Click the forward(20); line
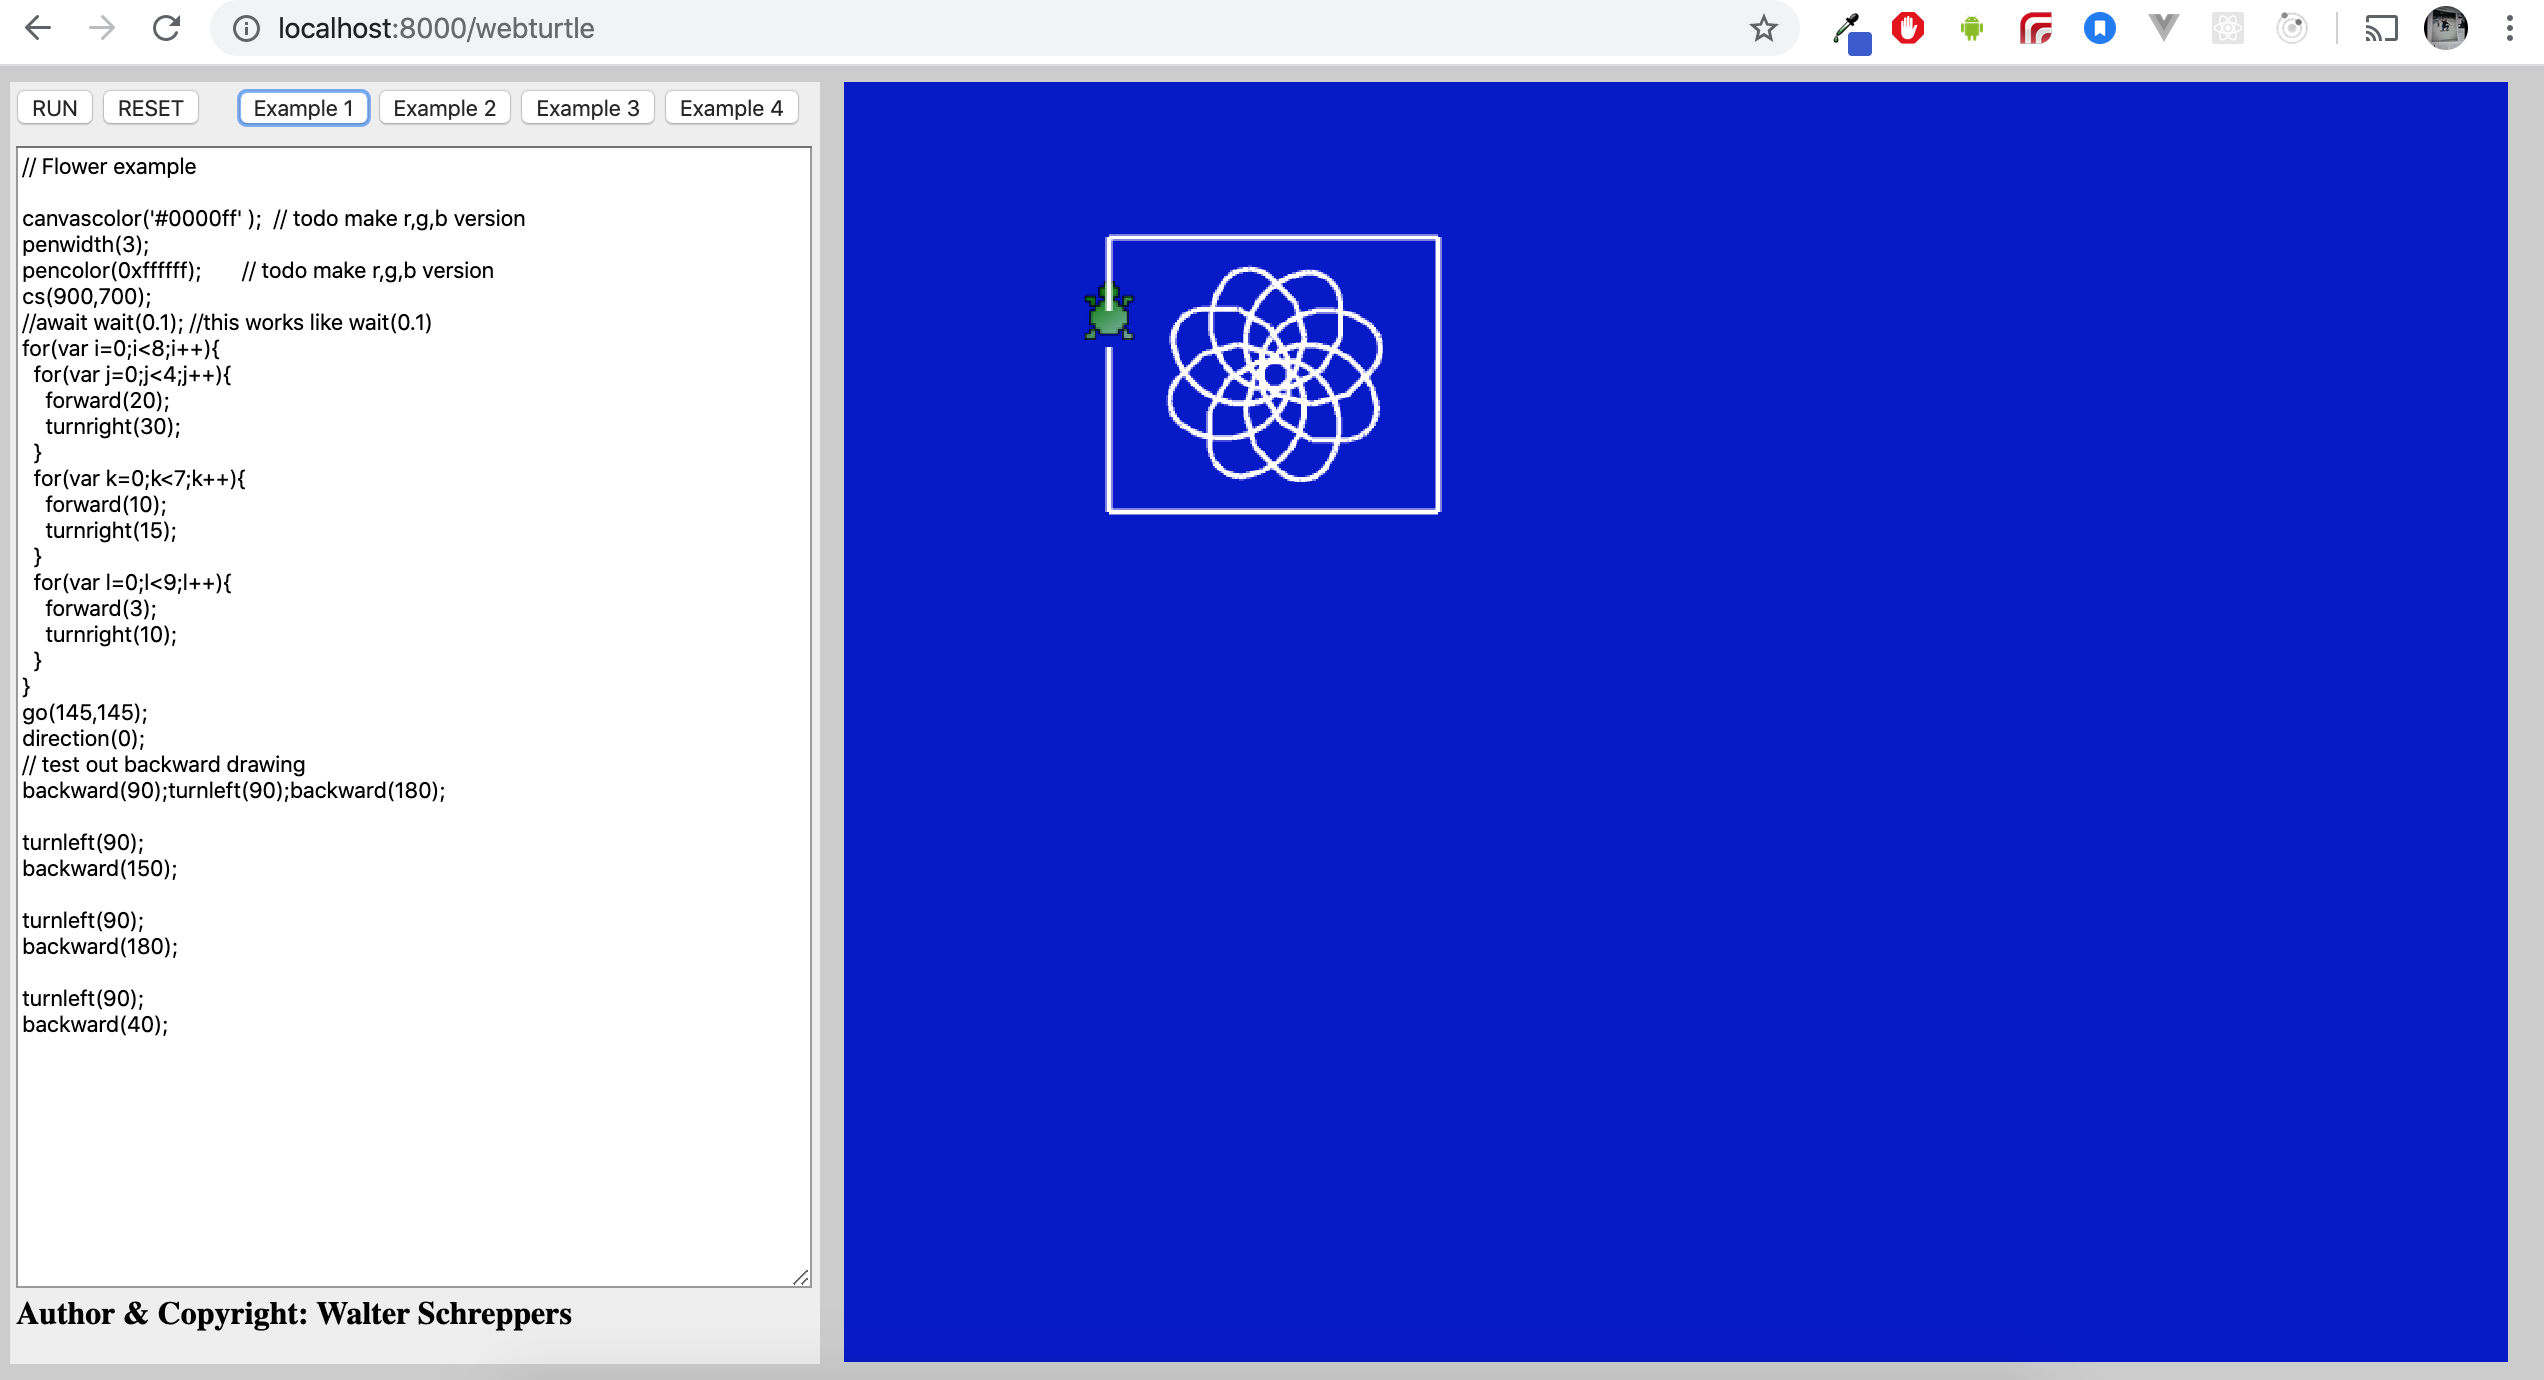2544x1380 pixels. coord(108,400)
